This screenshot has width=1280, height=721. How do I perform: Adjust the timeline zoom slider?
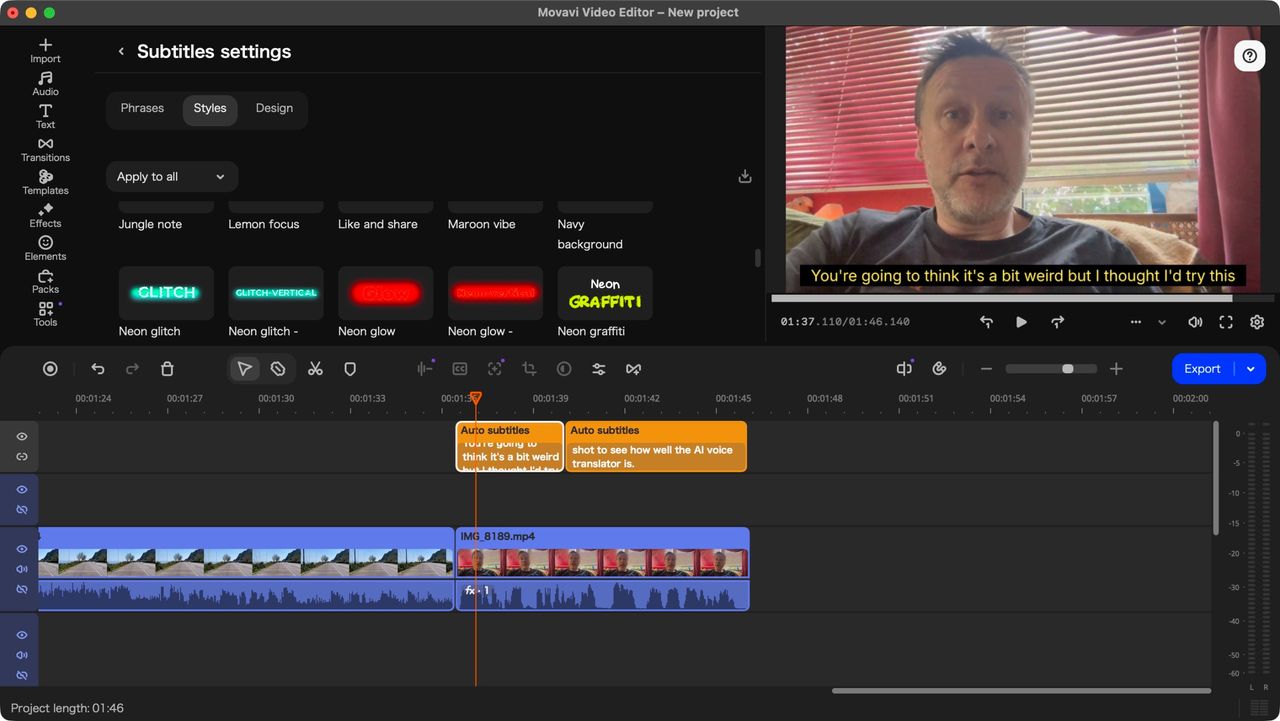coord(1051,369)
